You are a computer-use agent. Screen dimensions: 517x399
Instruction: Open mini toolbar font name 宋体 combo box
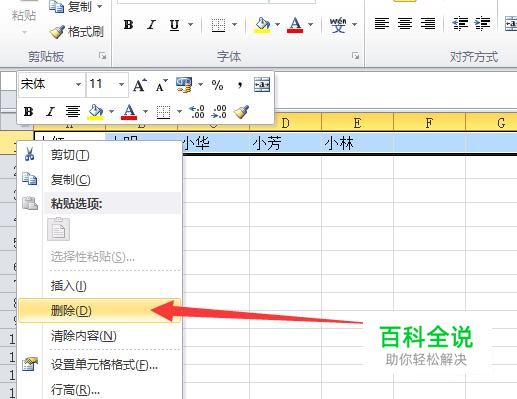click(x=51, y=84)
